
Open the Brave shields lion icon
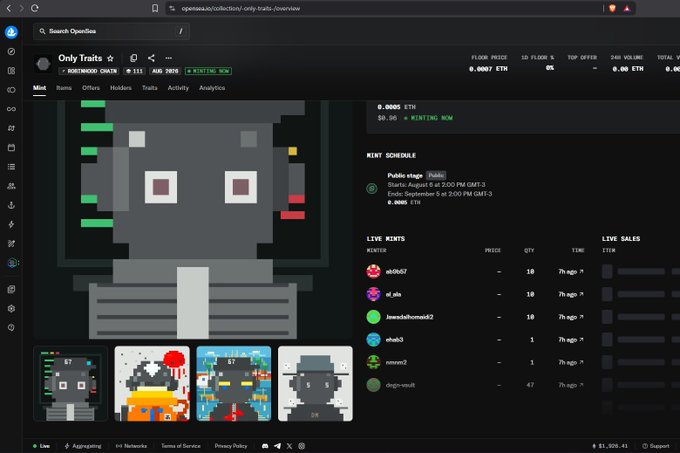tap(612, 8)
